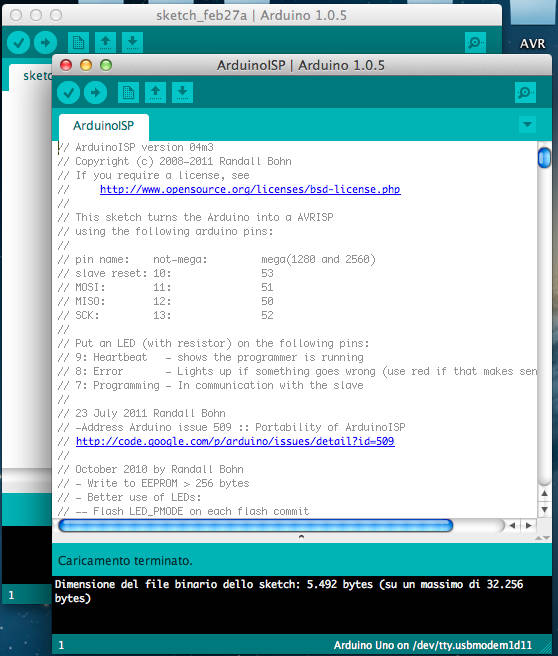
Task: Click Open sketch up-arrow in ArduinoISP window
Action: click(155, 92)
